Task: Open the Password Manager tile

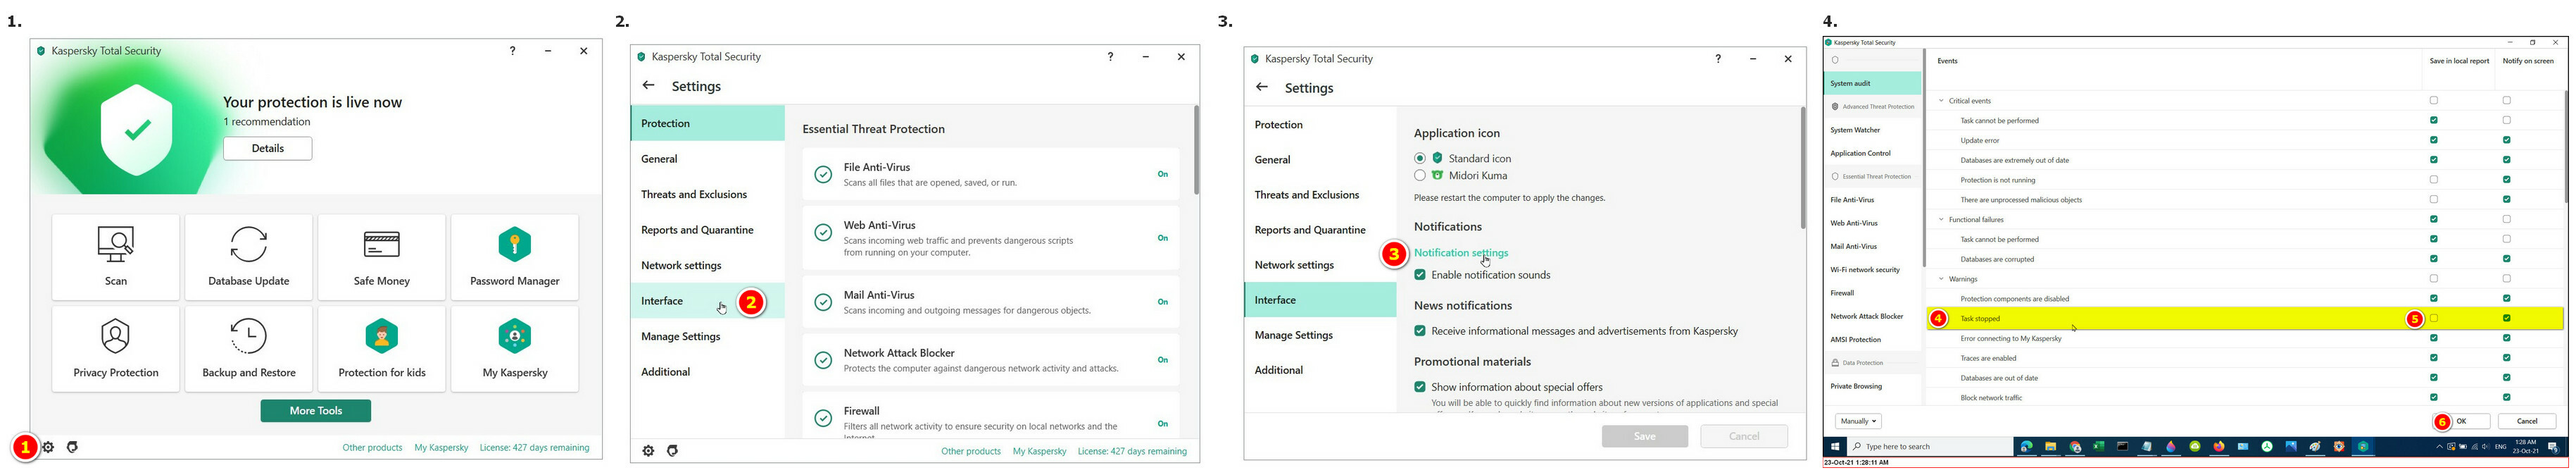Action: pyautogui.click(x=515, y=257)
